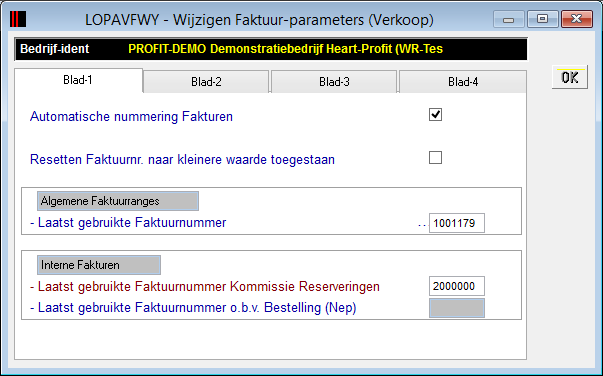Enable Resetten Faktuurnr. naar kleinere waarde checkbox
This screenshot has height=376, width=603.
[435, 158]
